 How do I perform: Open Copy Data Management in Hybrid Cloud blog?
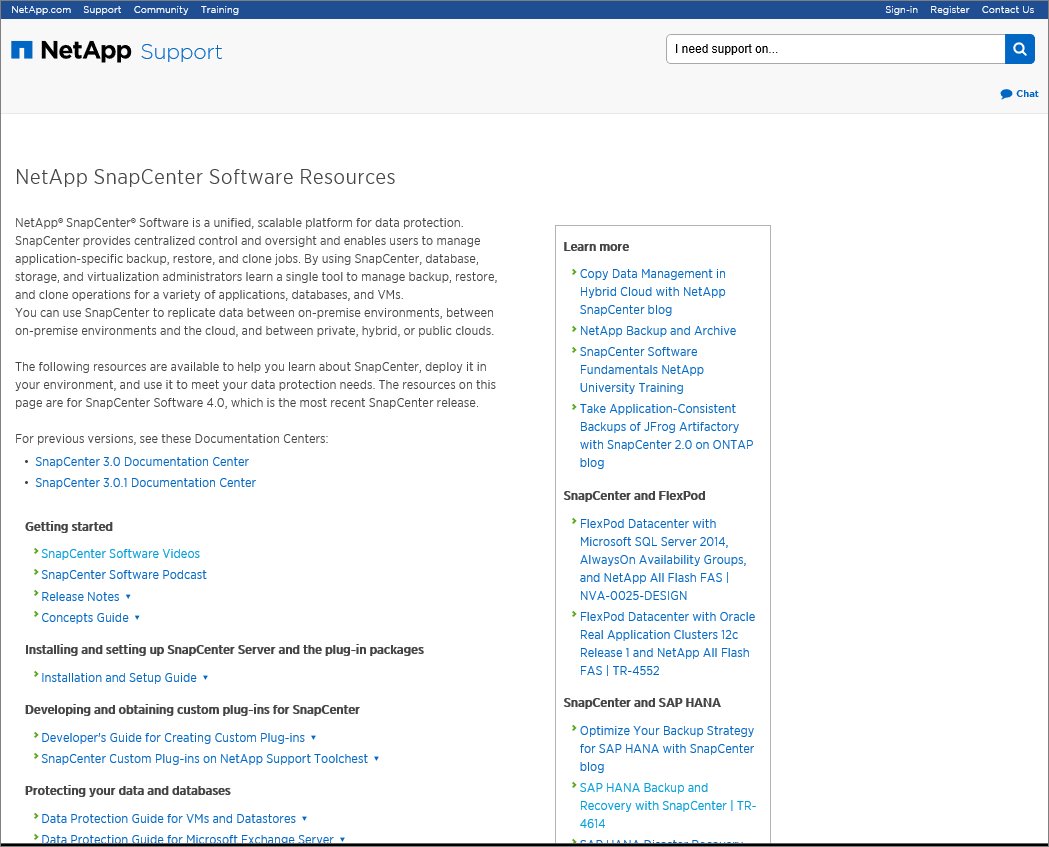tap(652, 292)
